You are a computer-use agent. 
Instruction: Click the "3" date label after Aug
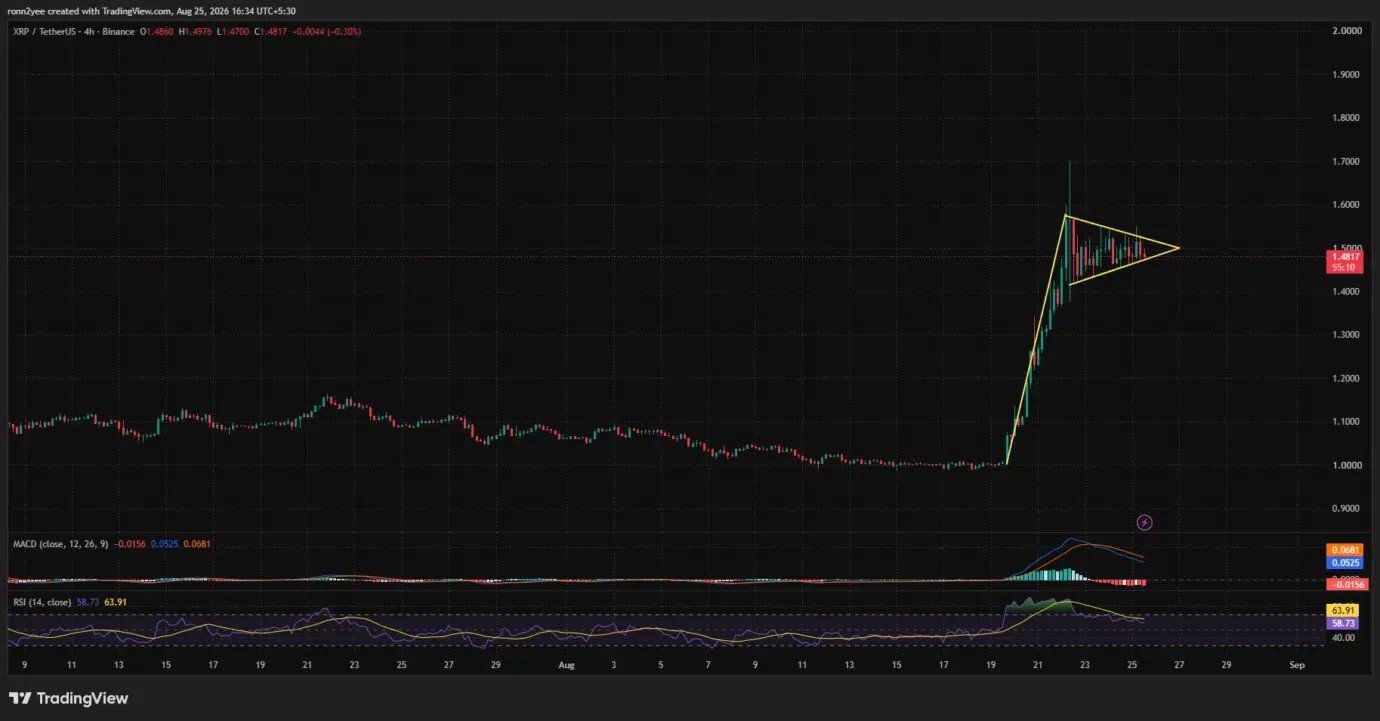(x=614, y=664)
